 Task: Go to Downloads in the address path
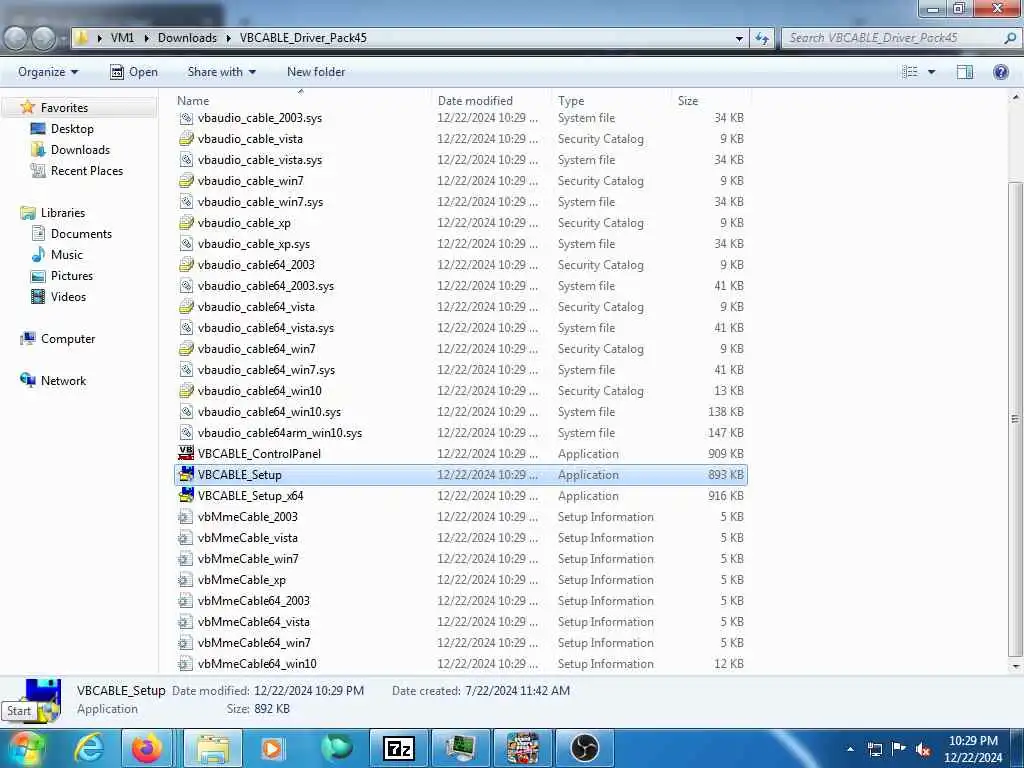pos(187,38)
